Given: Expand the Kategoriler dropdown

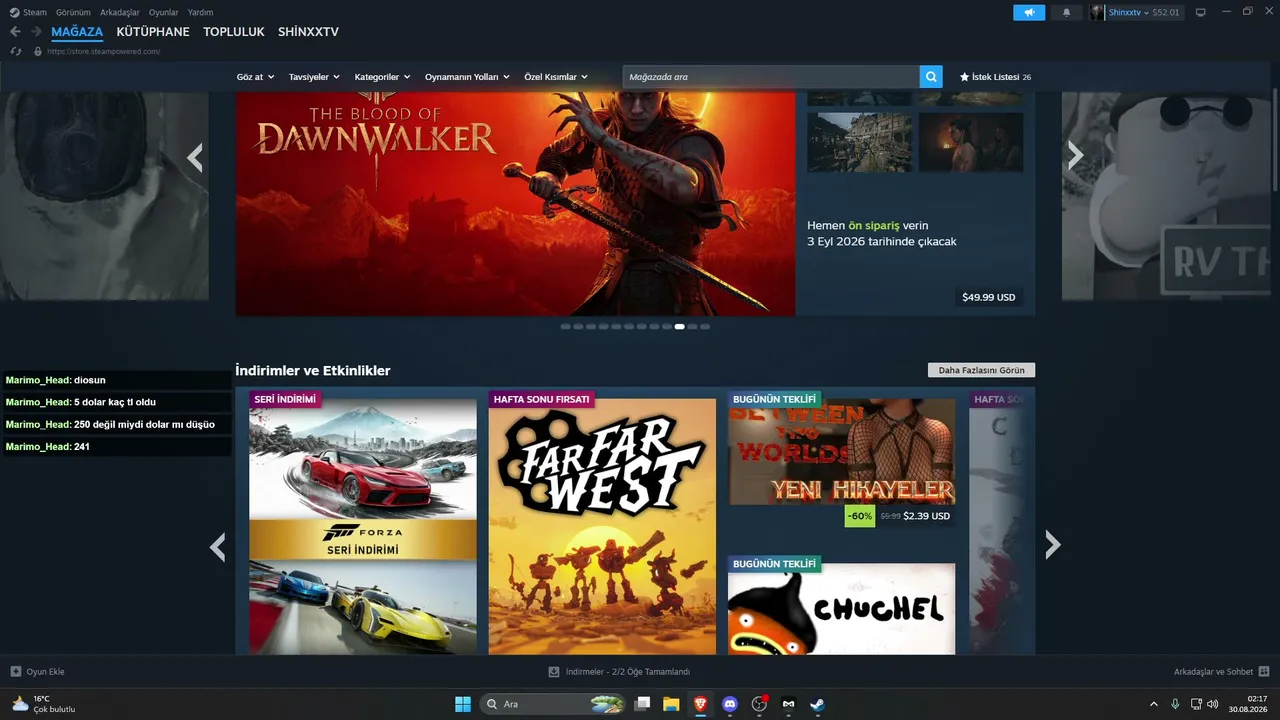Looking at the screenshot, I should (382, 77).
